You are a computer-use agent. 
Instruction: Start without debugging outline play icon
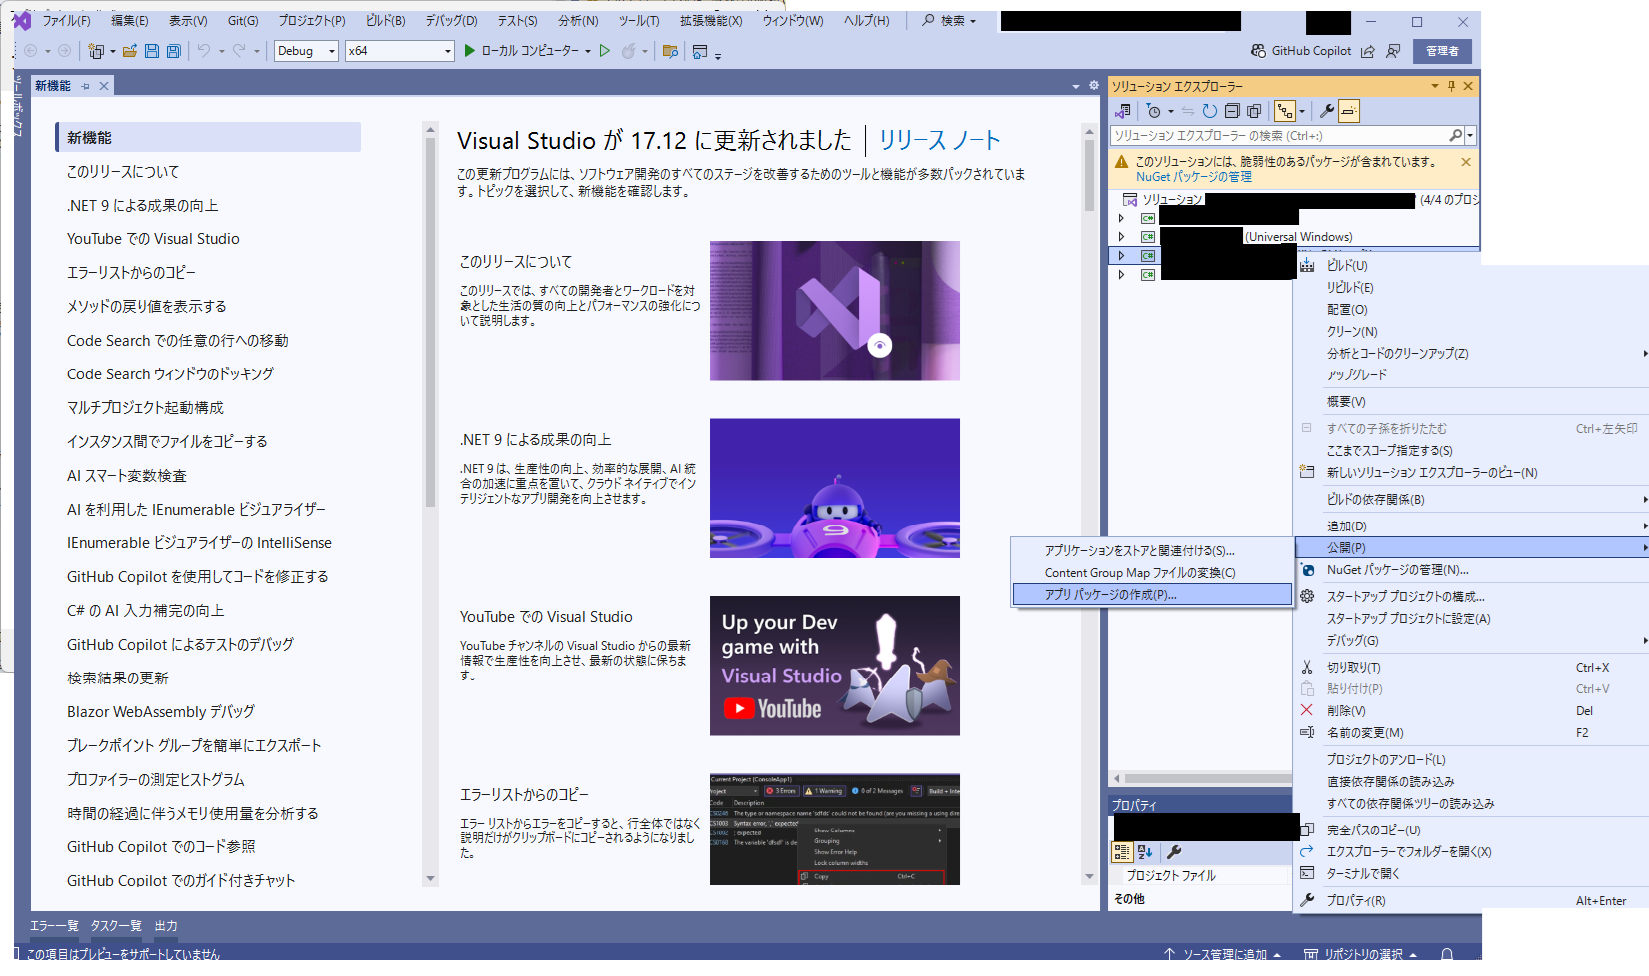605,51
